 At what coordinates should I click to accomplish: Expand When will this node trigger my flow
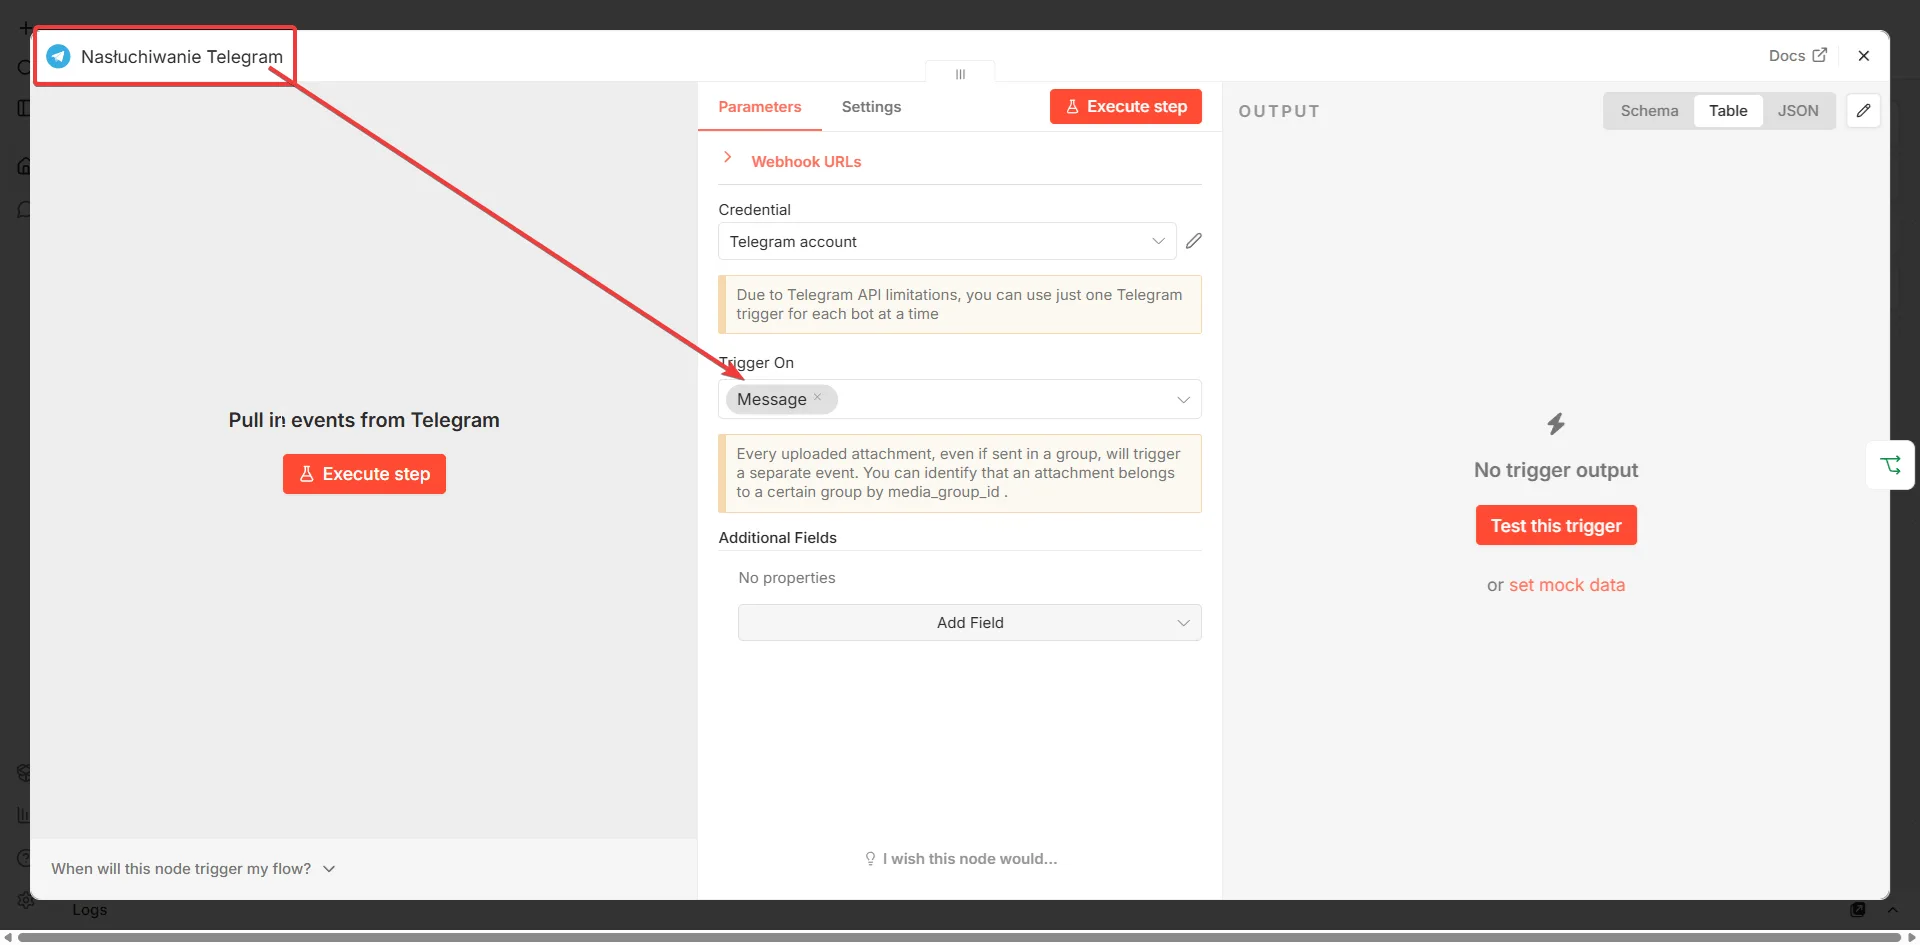tap(193, 869)
